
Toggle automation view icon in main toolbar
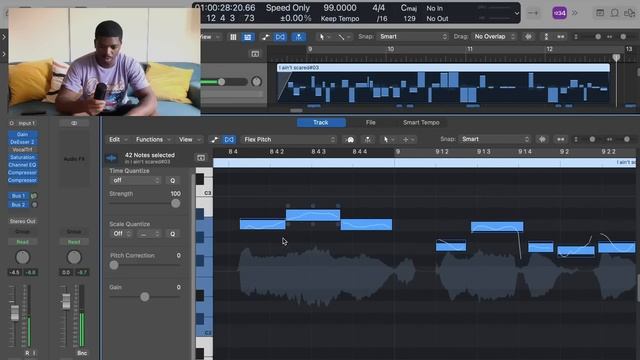click(x=265, y=37)
